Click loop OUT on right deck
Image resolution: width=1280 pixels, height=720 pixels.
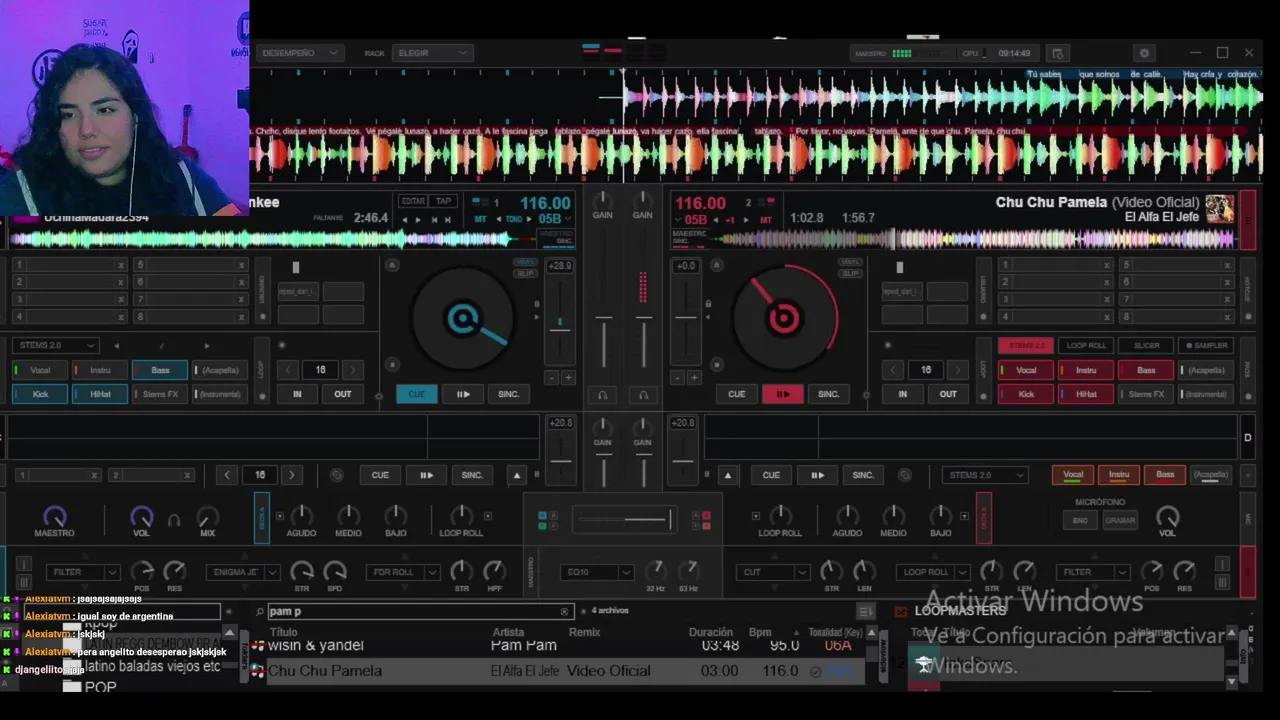(x=948, y=394)
